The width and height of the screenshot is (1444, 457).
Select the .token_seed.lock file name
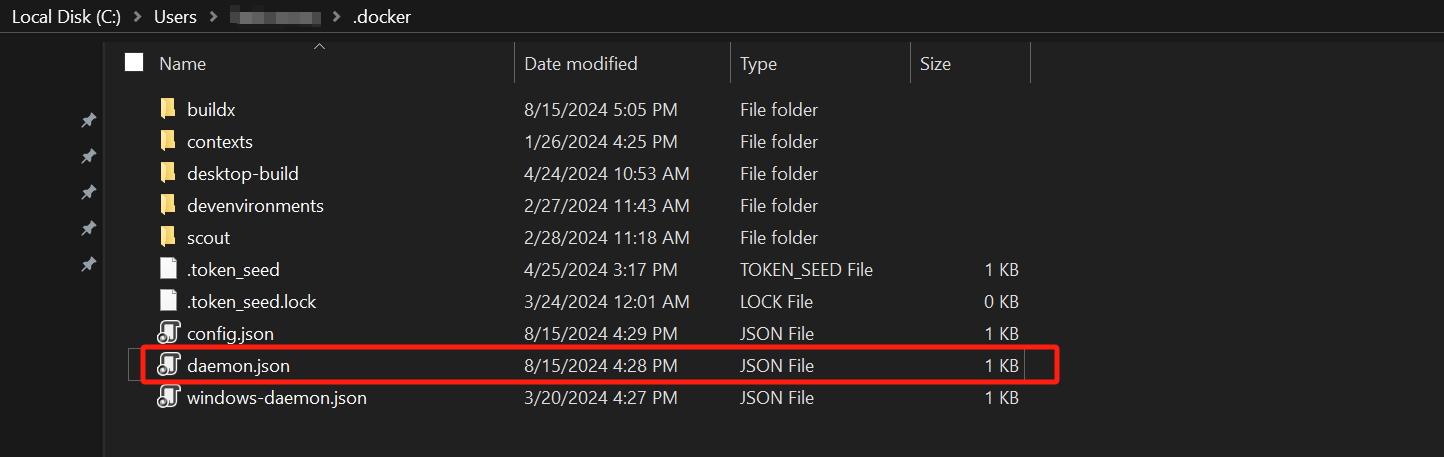click(251, 301)
